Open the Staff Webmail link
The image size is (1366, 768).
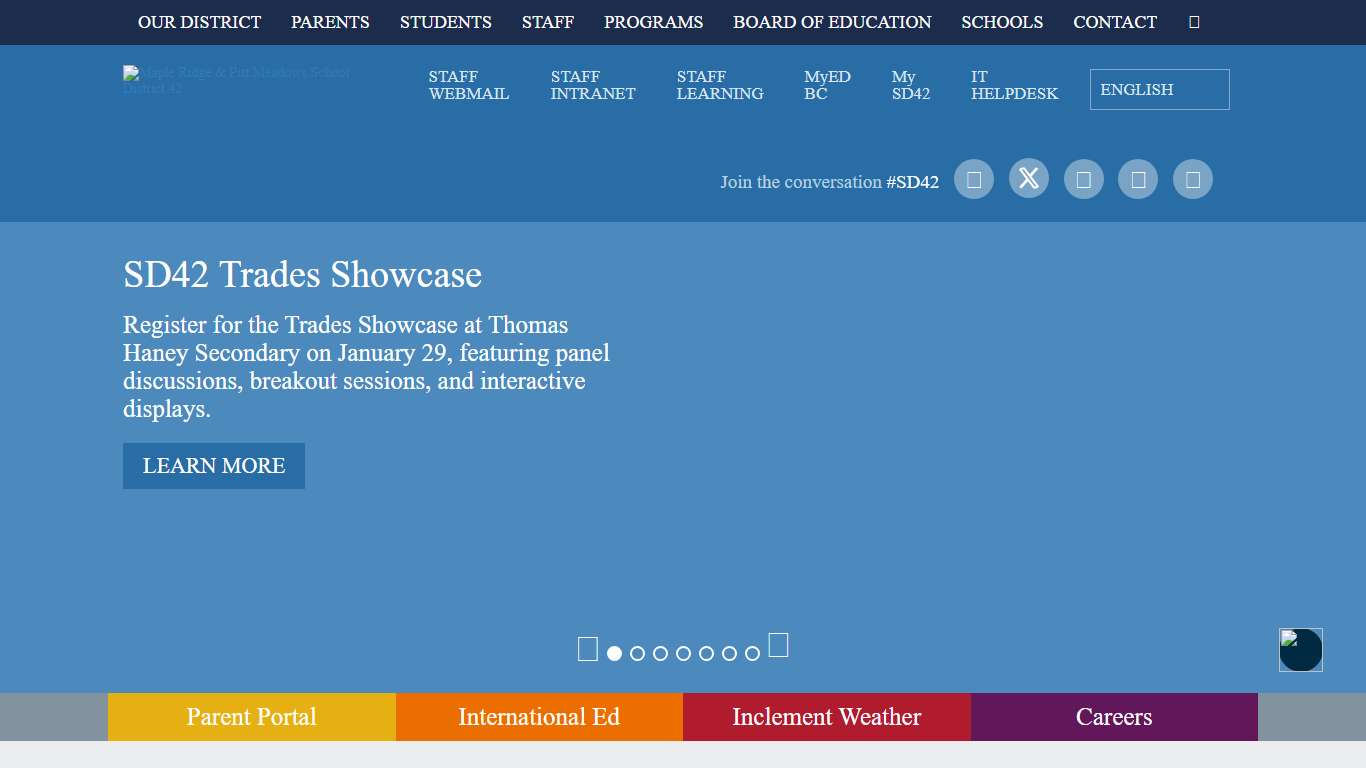point(469,85)
